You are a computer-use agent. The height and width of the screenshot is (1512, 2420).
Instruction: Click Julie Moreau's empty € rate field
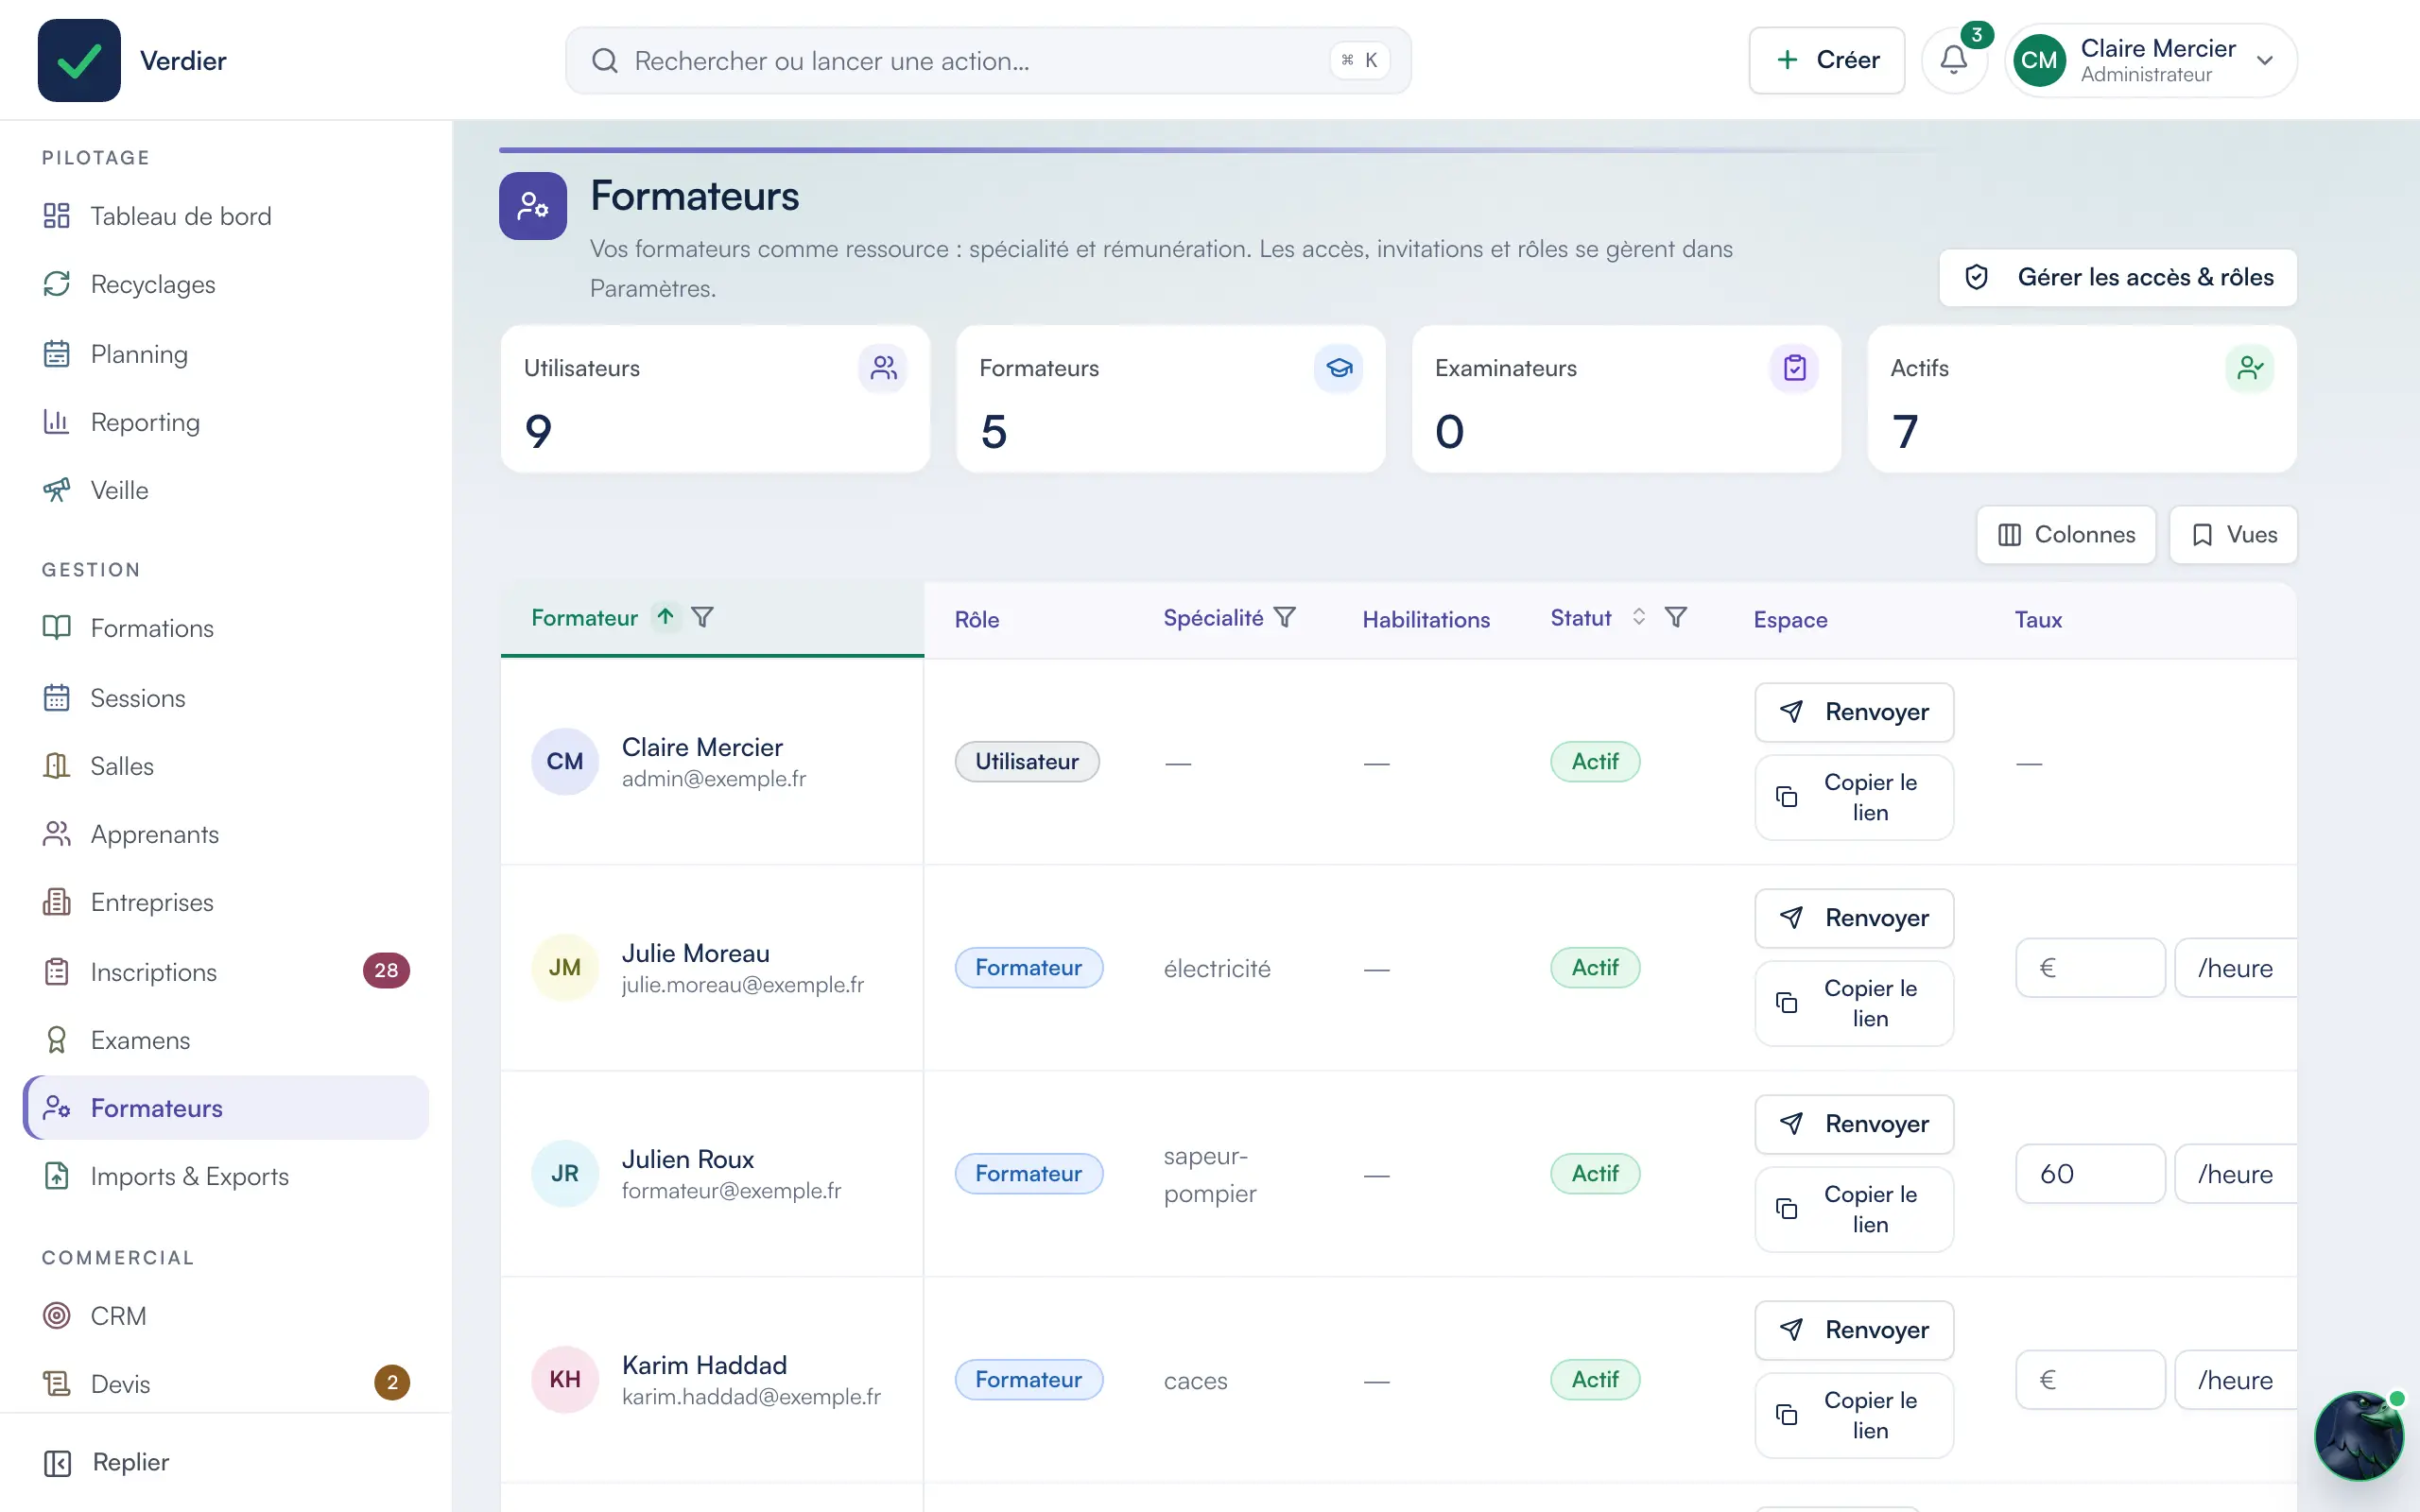[2090, 968]
